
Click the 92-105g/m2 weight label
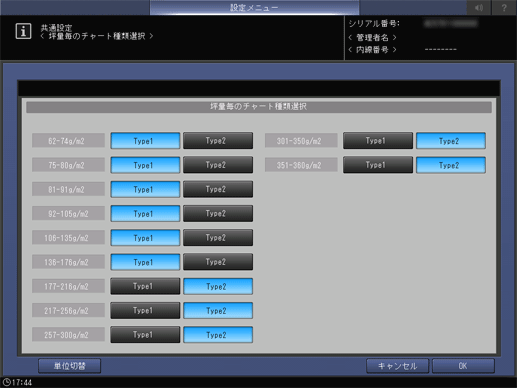[68, 213]
